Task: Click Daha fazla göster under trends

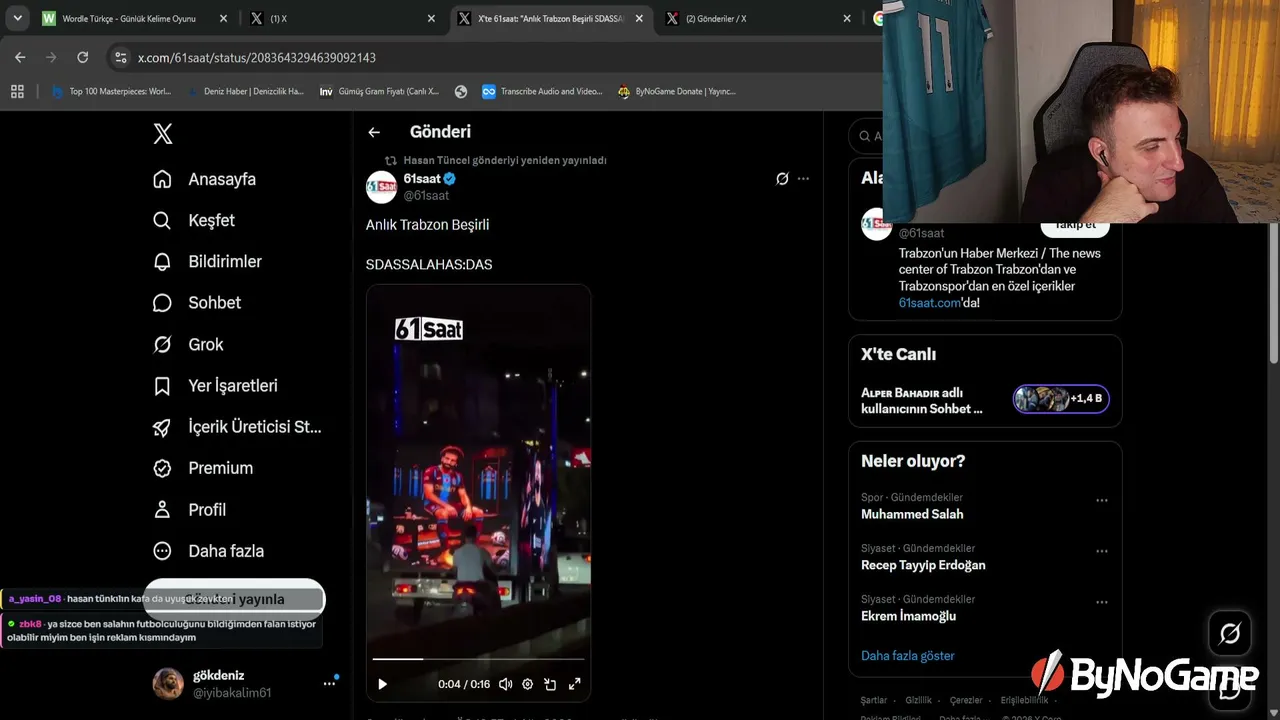Action: coord(908,656)
